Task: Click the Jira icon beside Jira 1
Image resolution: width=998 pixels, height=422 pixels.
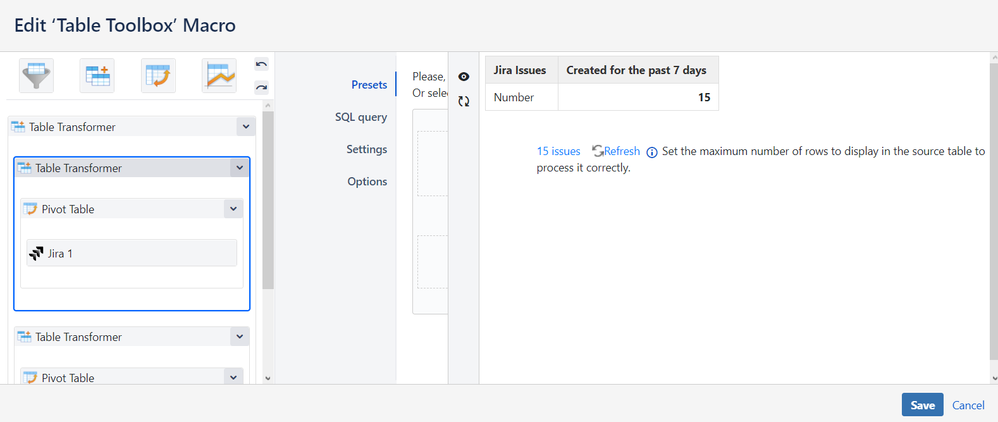Action: [36, 253]
